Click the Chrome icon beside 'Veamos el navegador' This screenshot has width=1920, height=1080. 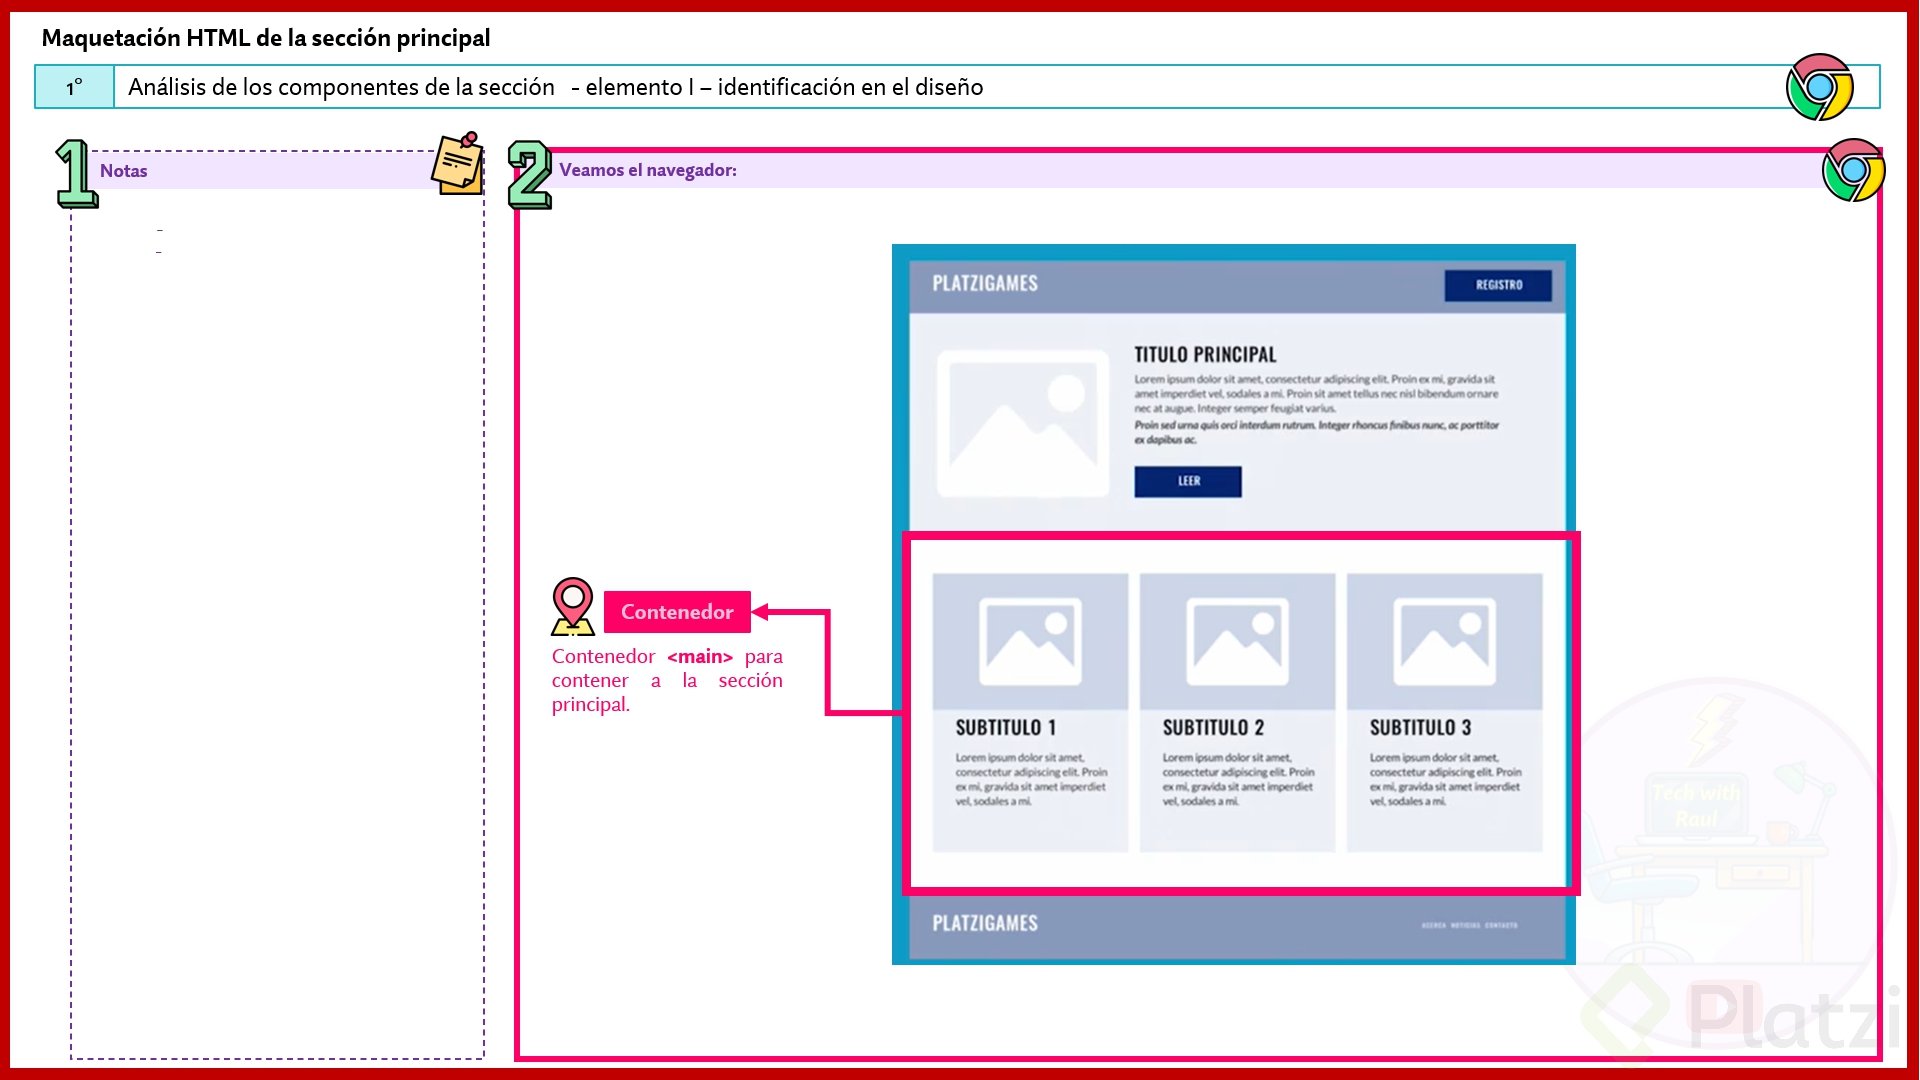1853,170
